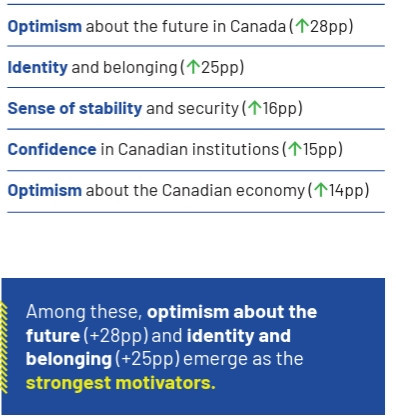The width and height of the screenshot is (396, 418).
Task: Click the bold Sense of stability text
Action: [75, 109]
